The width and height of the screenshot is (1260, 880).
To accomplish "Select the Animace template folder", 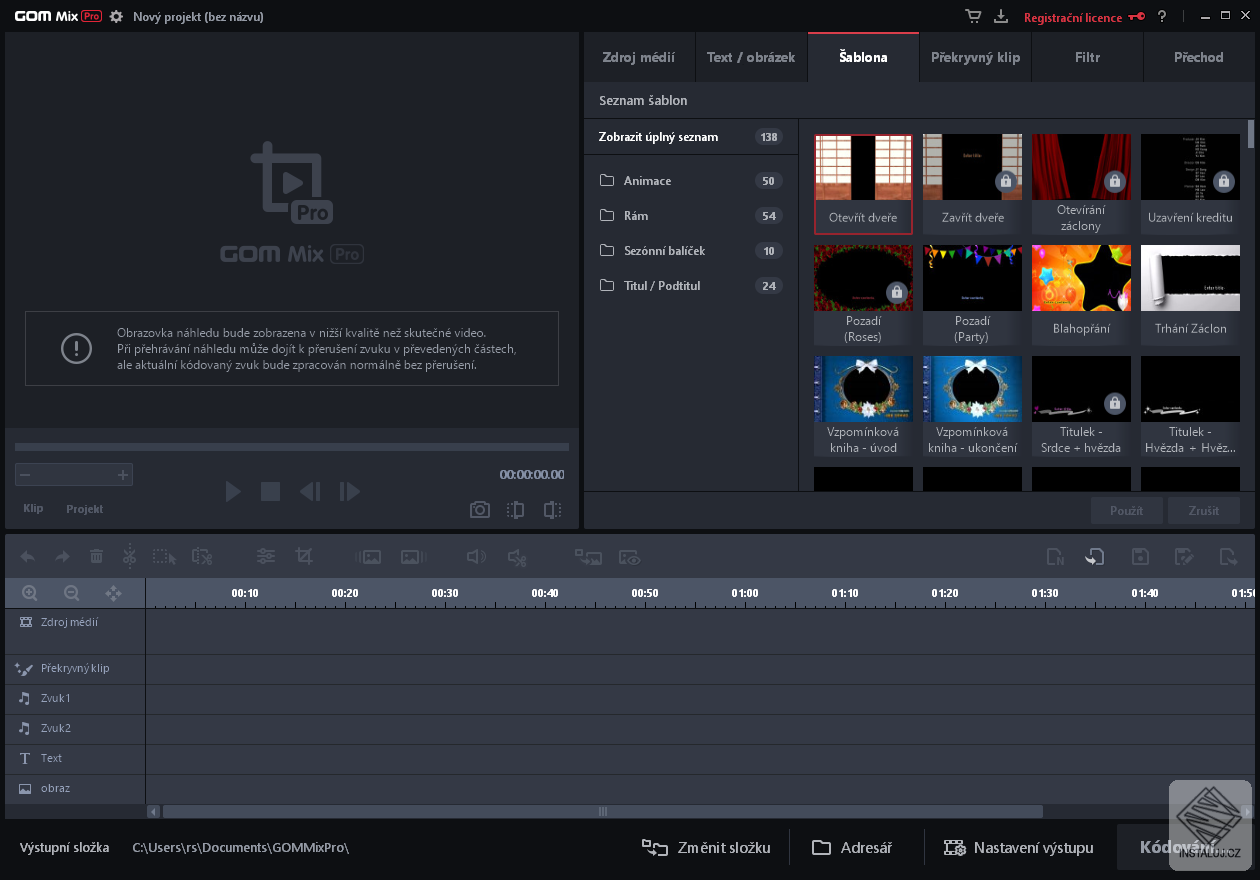I will pyautogui.click(x=691, y=181).
